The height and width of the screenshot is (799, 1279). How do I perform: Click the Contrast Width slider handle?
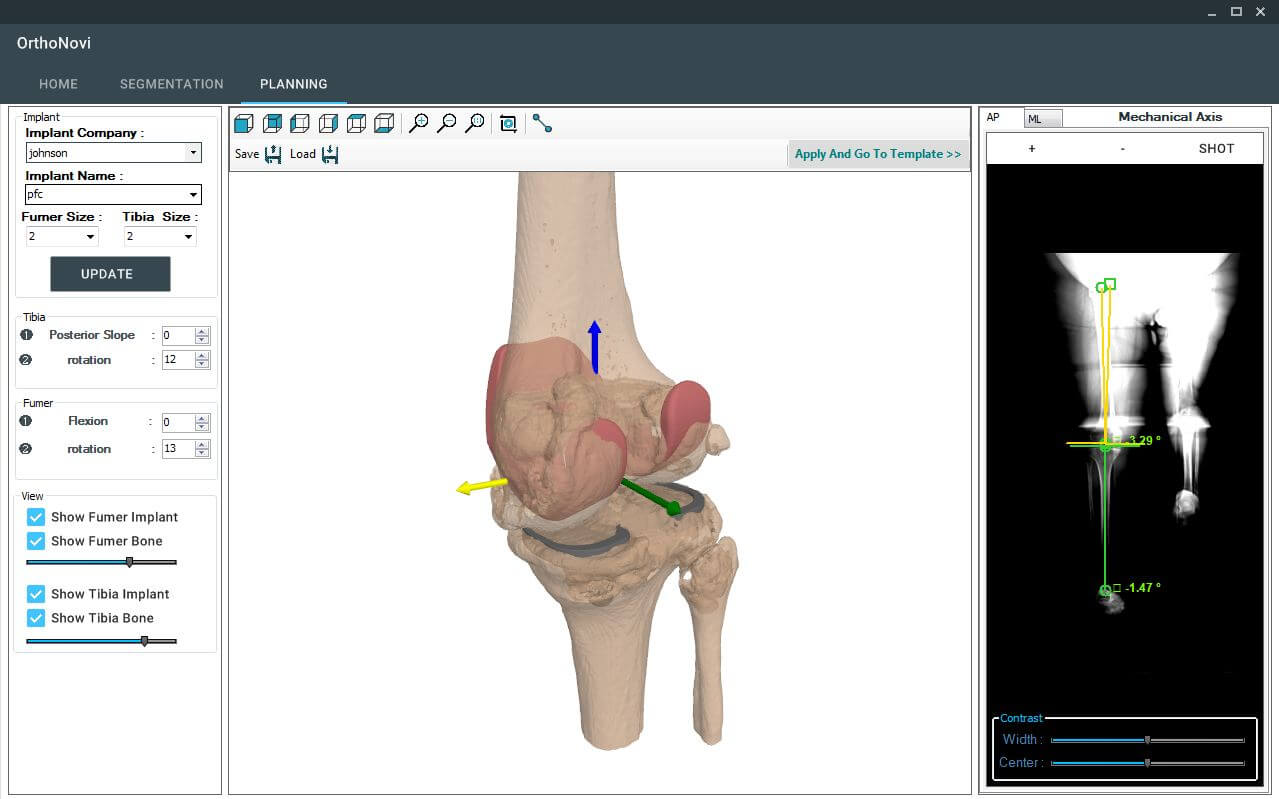click(1147, 740)
